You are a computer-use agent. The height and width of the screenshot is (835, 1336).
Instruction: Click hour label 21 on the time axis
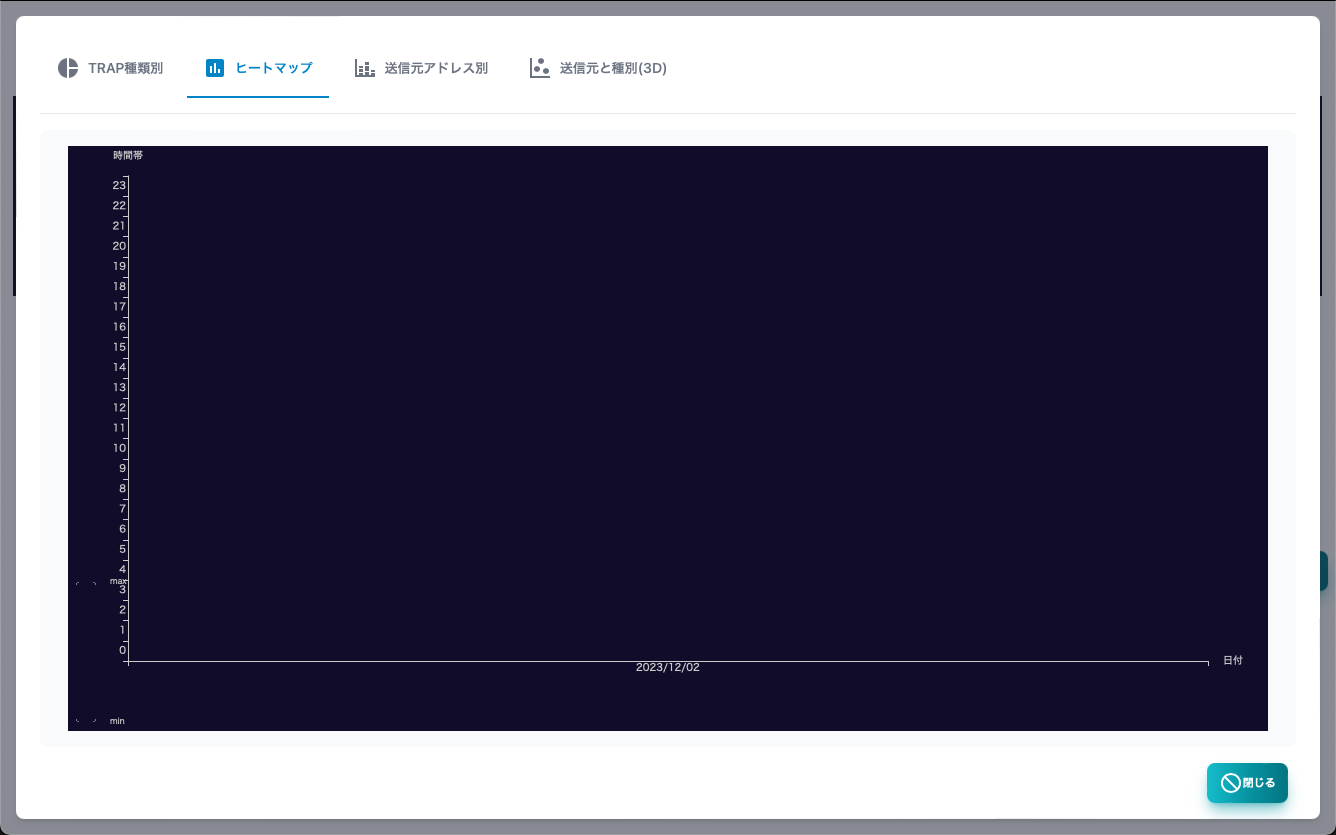(x=119, y=225)
